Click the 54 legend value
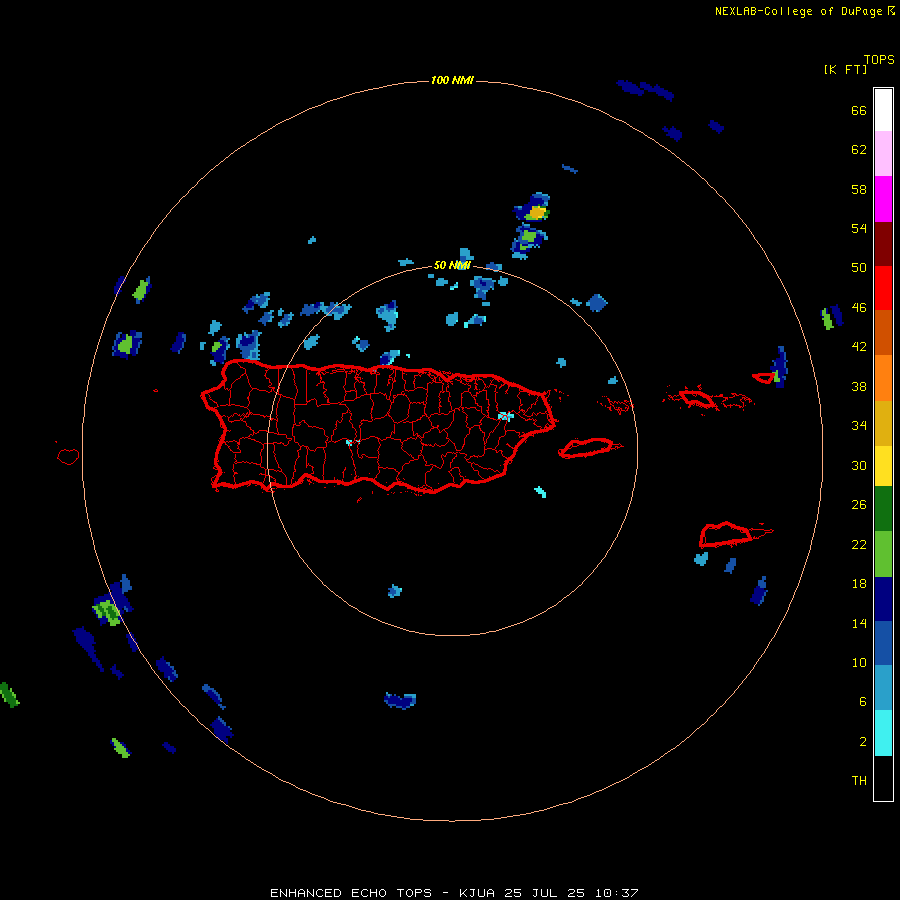Viewport: 900px width, 900px height. pyautogui.click(x=859, y=228)
